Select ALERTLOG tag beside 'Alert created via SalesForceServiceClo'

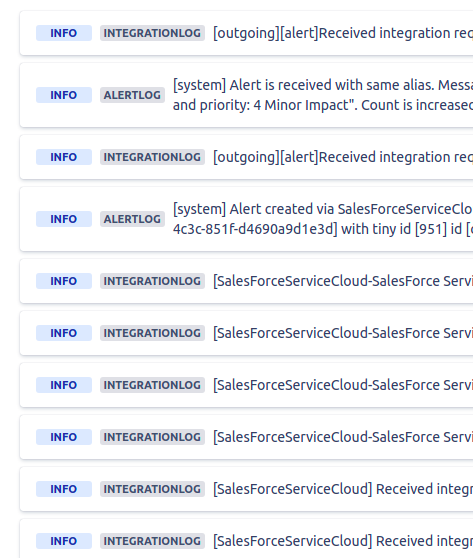(x=132, y=219)
